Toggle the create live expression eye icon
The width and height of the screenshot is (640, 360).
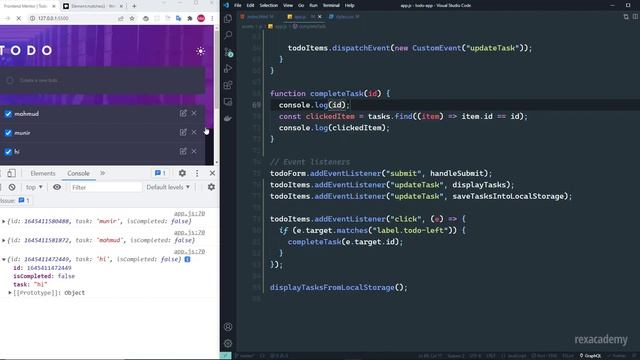pyautogui.click(x=57, y=187)
